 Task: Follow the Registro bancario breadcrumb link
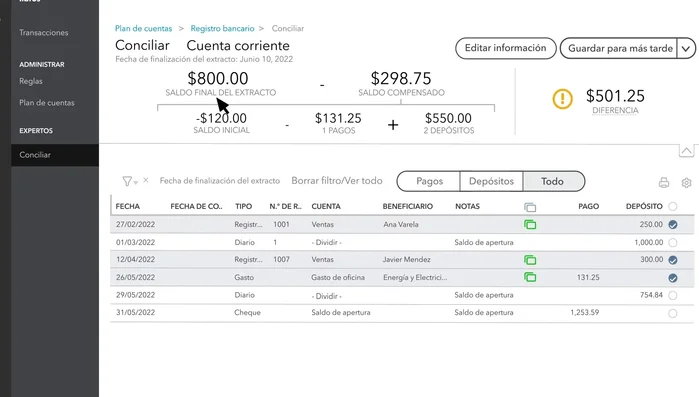[x=222, y=29]
